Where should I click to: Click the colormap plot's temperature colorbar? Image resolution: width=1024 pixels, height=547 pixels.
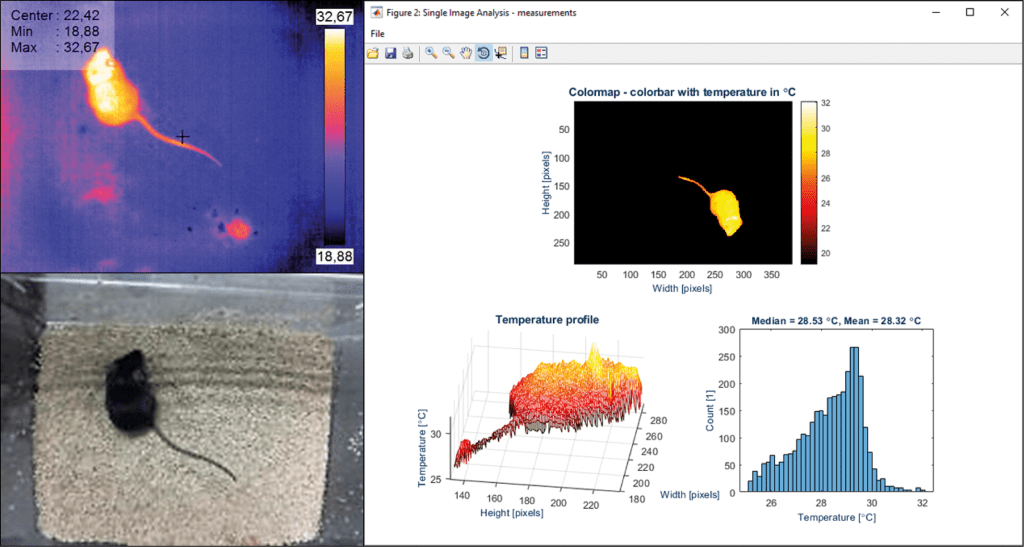coord(808,182)
